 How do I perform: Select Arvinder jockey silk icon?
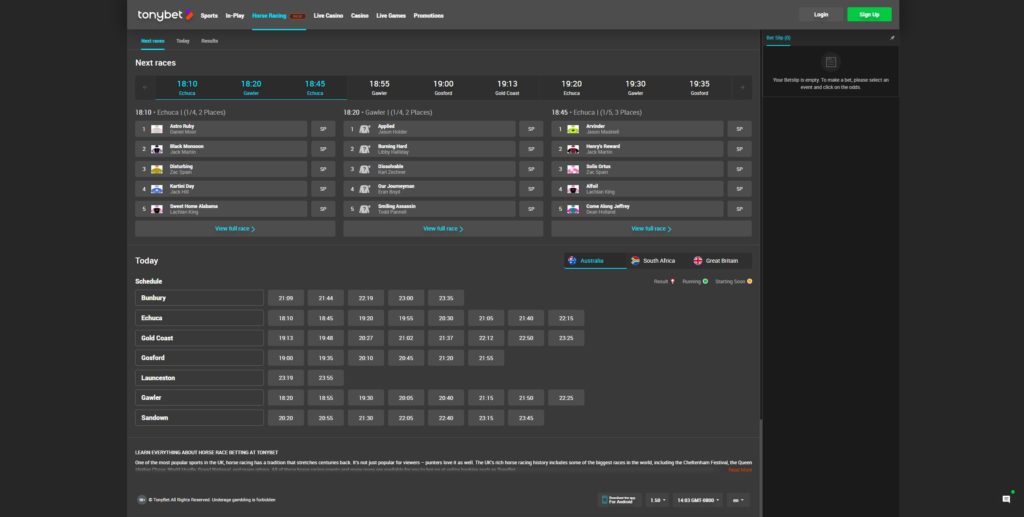point(573,129)
